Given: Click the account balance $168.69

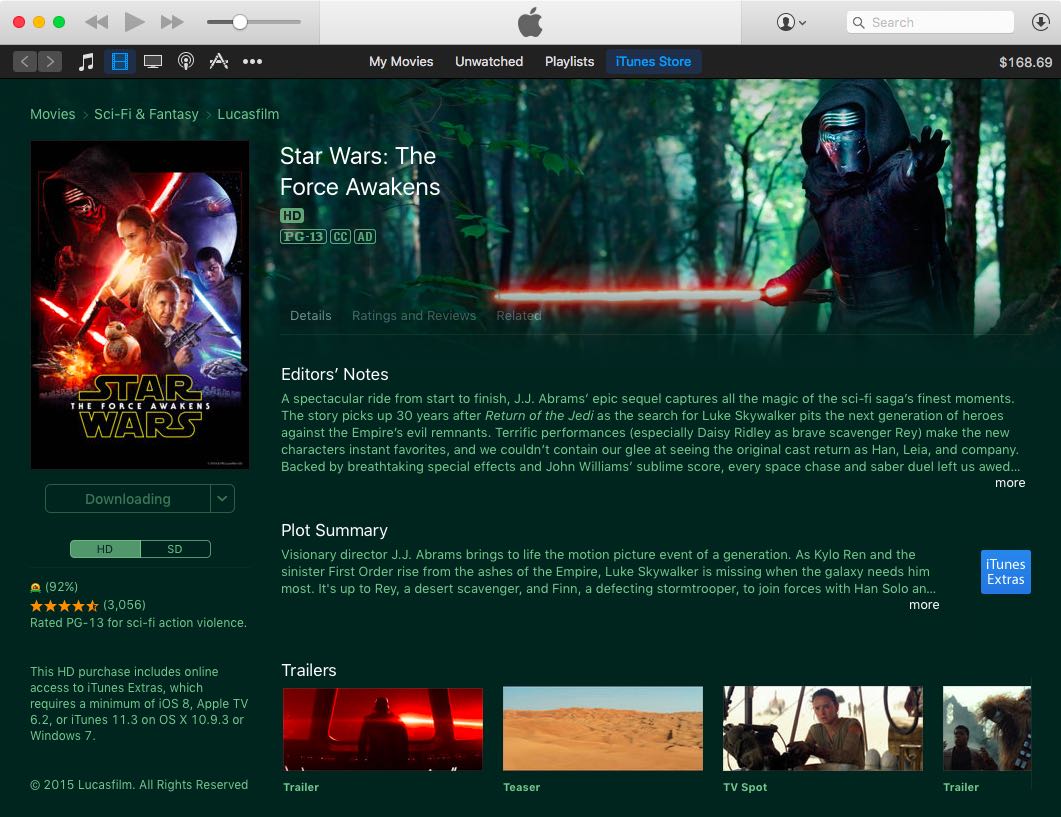Looking at the screenshot, I should 1025,62.
